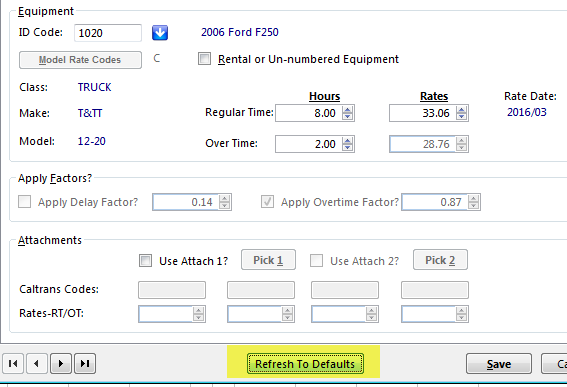Increase fourth Rates-RT/OT spinner
567x387 pixels.
461,310
